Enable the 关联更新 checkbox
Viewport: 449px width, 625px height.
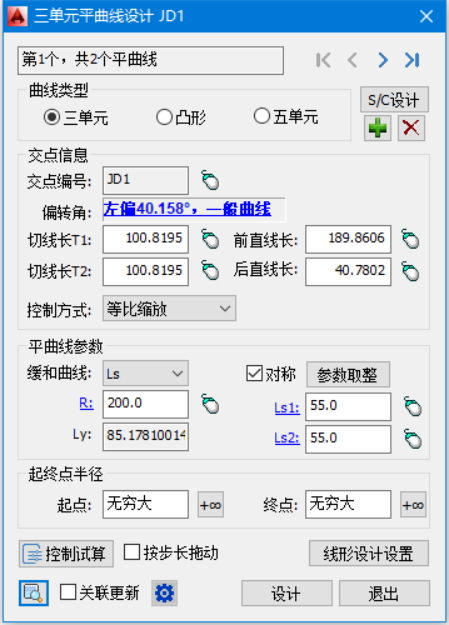[x=68, y=592]
